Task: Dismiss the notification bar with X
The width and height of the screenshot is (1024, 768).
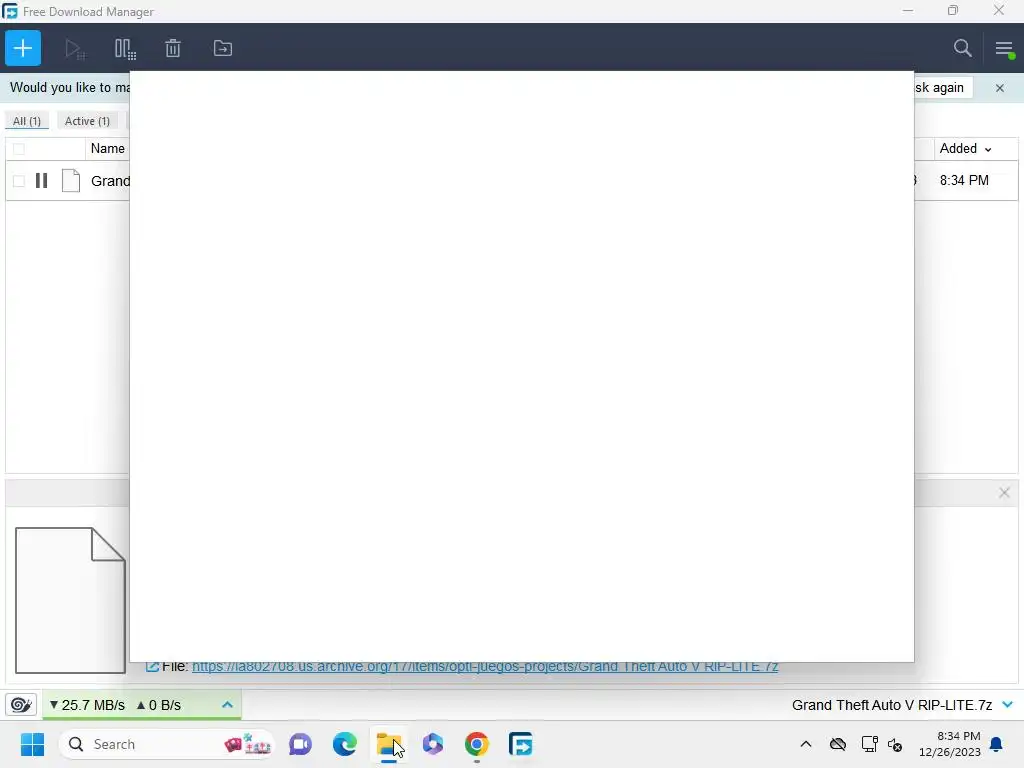Action: pos(1000,88)
